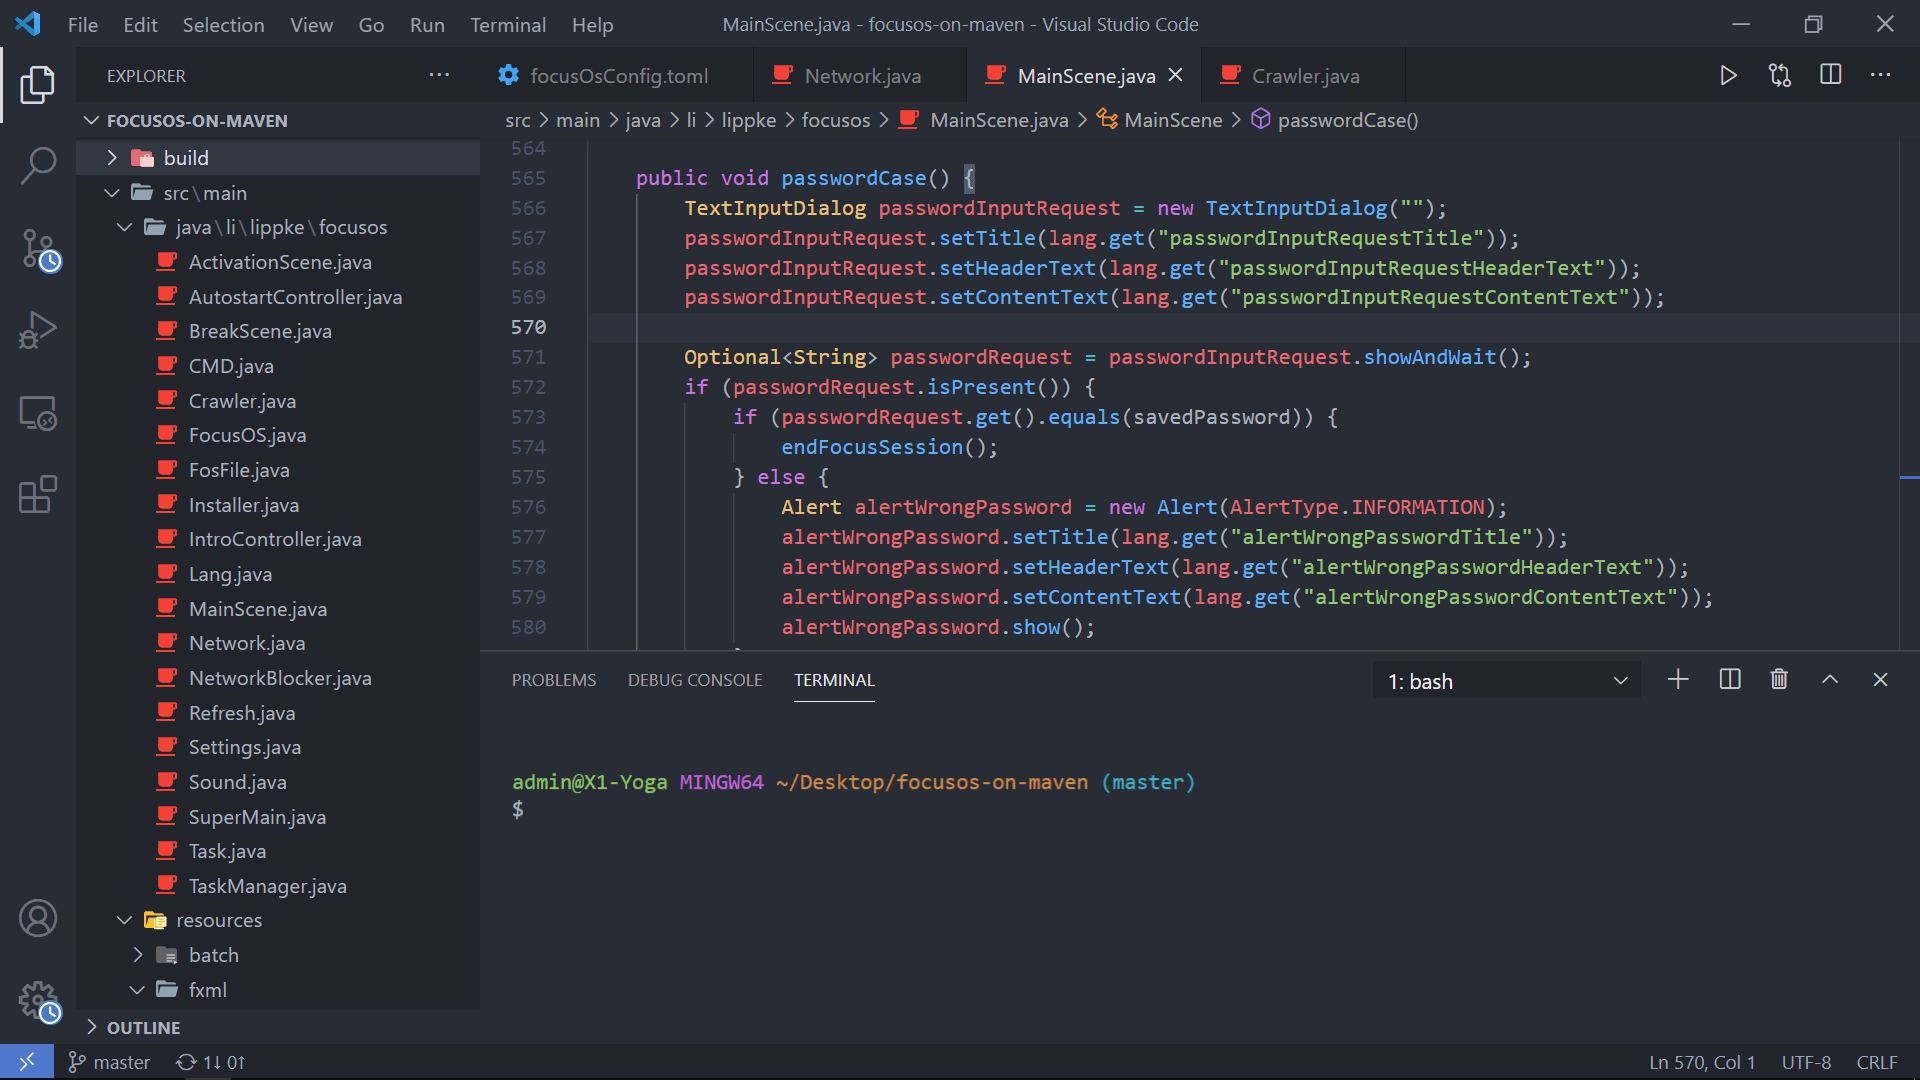The height and width of the screenshot is (1080, 1920).
Task: Maximize the panel with up chevron
Action: [x=1830, y=680]
